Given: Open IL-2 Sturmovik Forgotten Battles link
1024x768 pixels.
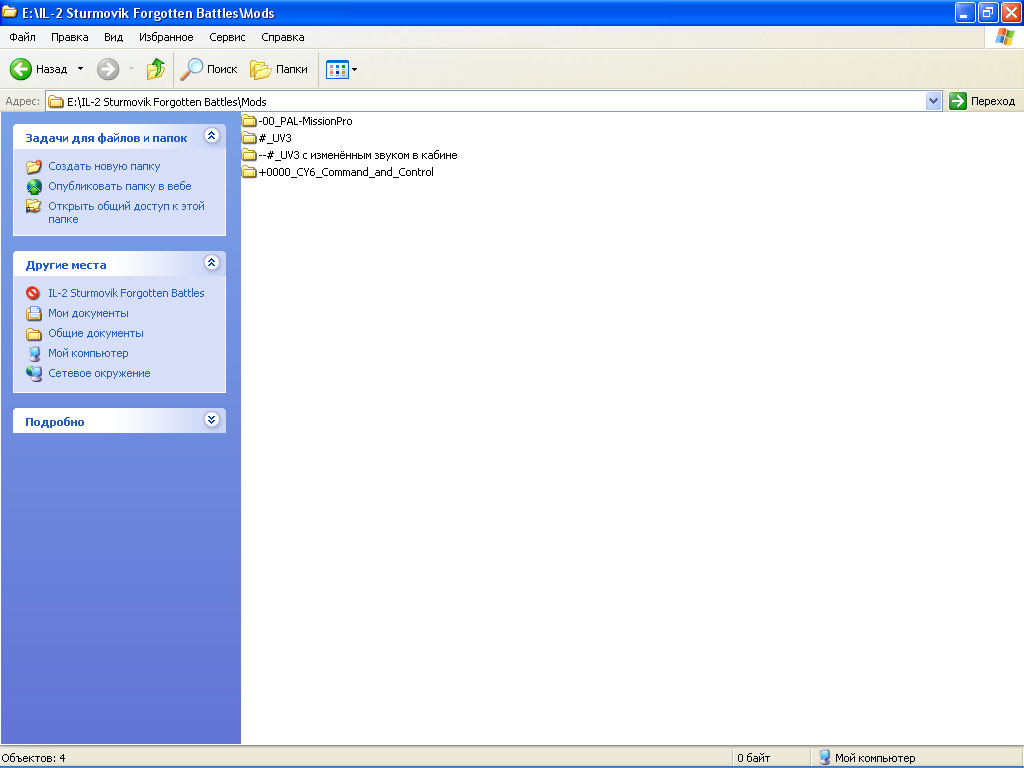Looking at the screenshot, I should click(126, 293).
